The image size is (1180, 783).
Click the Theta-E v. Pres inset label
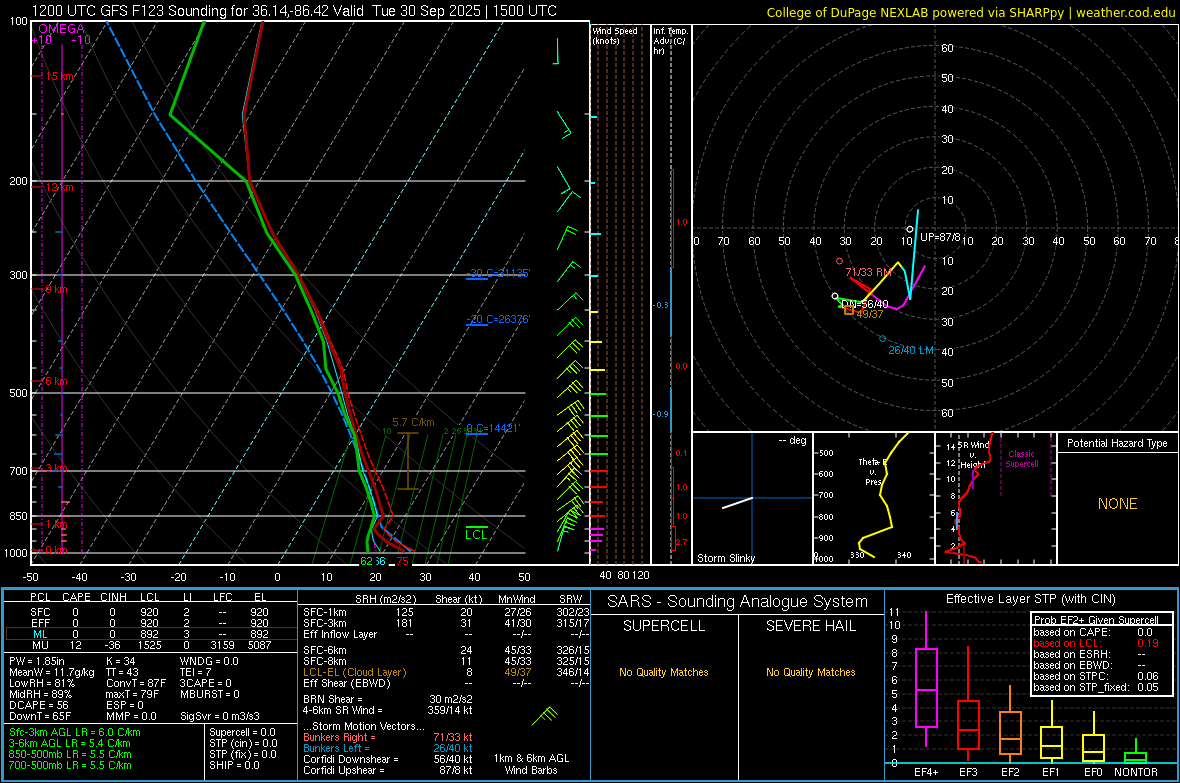click(871, 472)
